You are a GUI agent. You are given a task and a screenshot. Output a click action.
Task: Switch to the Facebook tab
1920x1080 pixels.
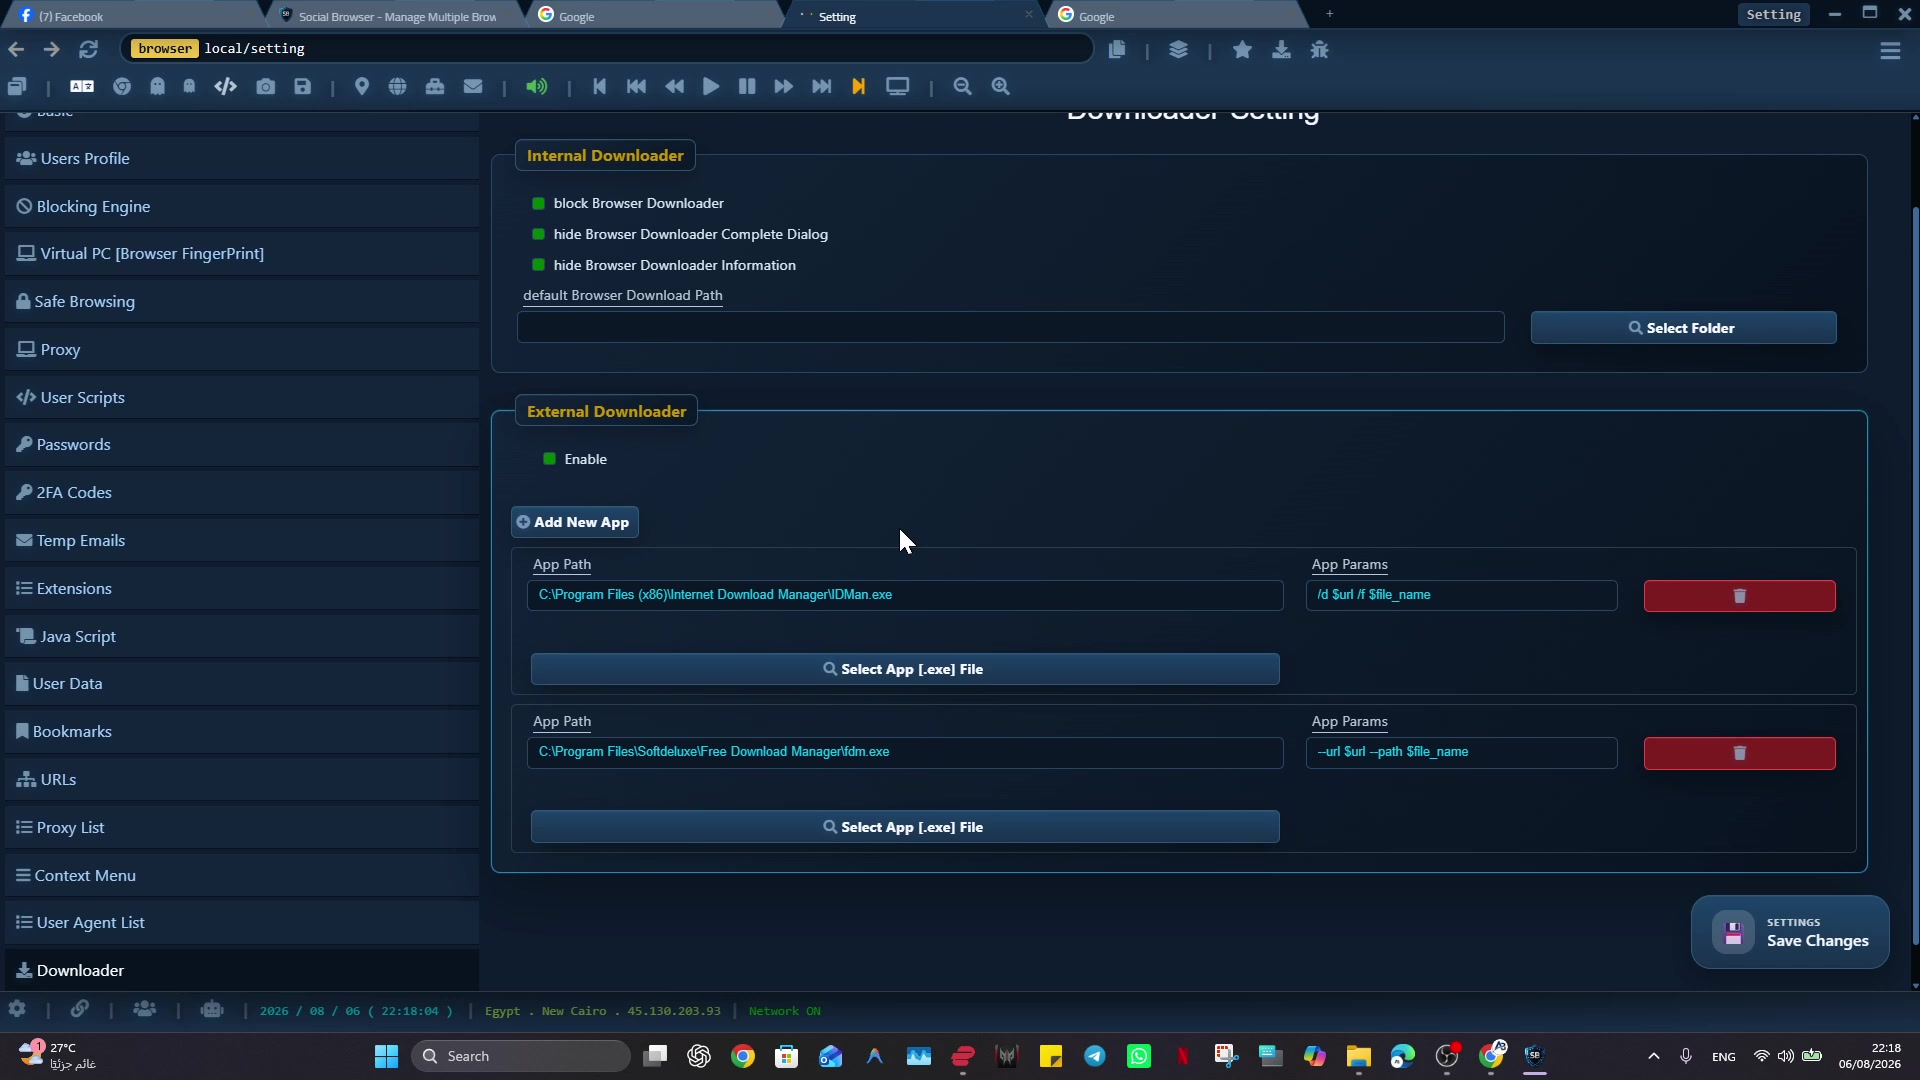click(x=132, y=16)
